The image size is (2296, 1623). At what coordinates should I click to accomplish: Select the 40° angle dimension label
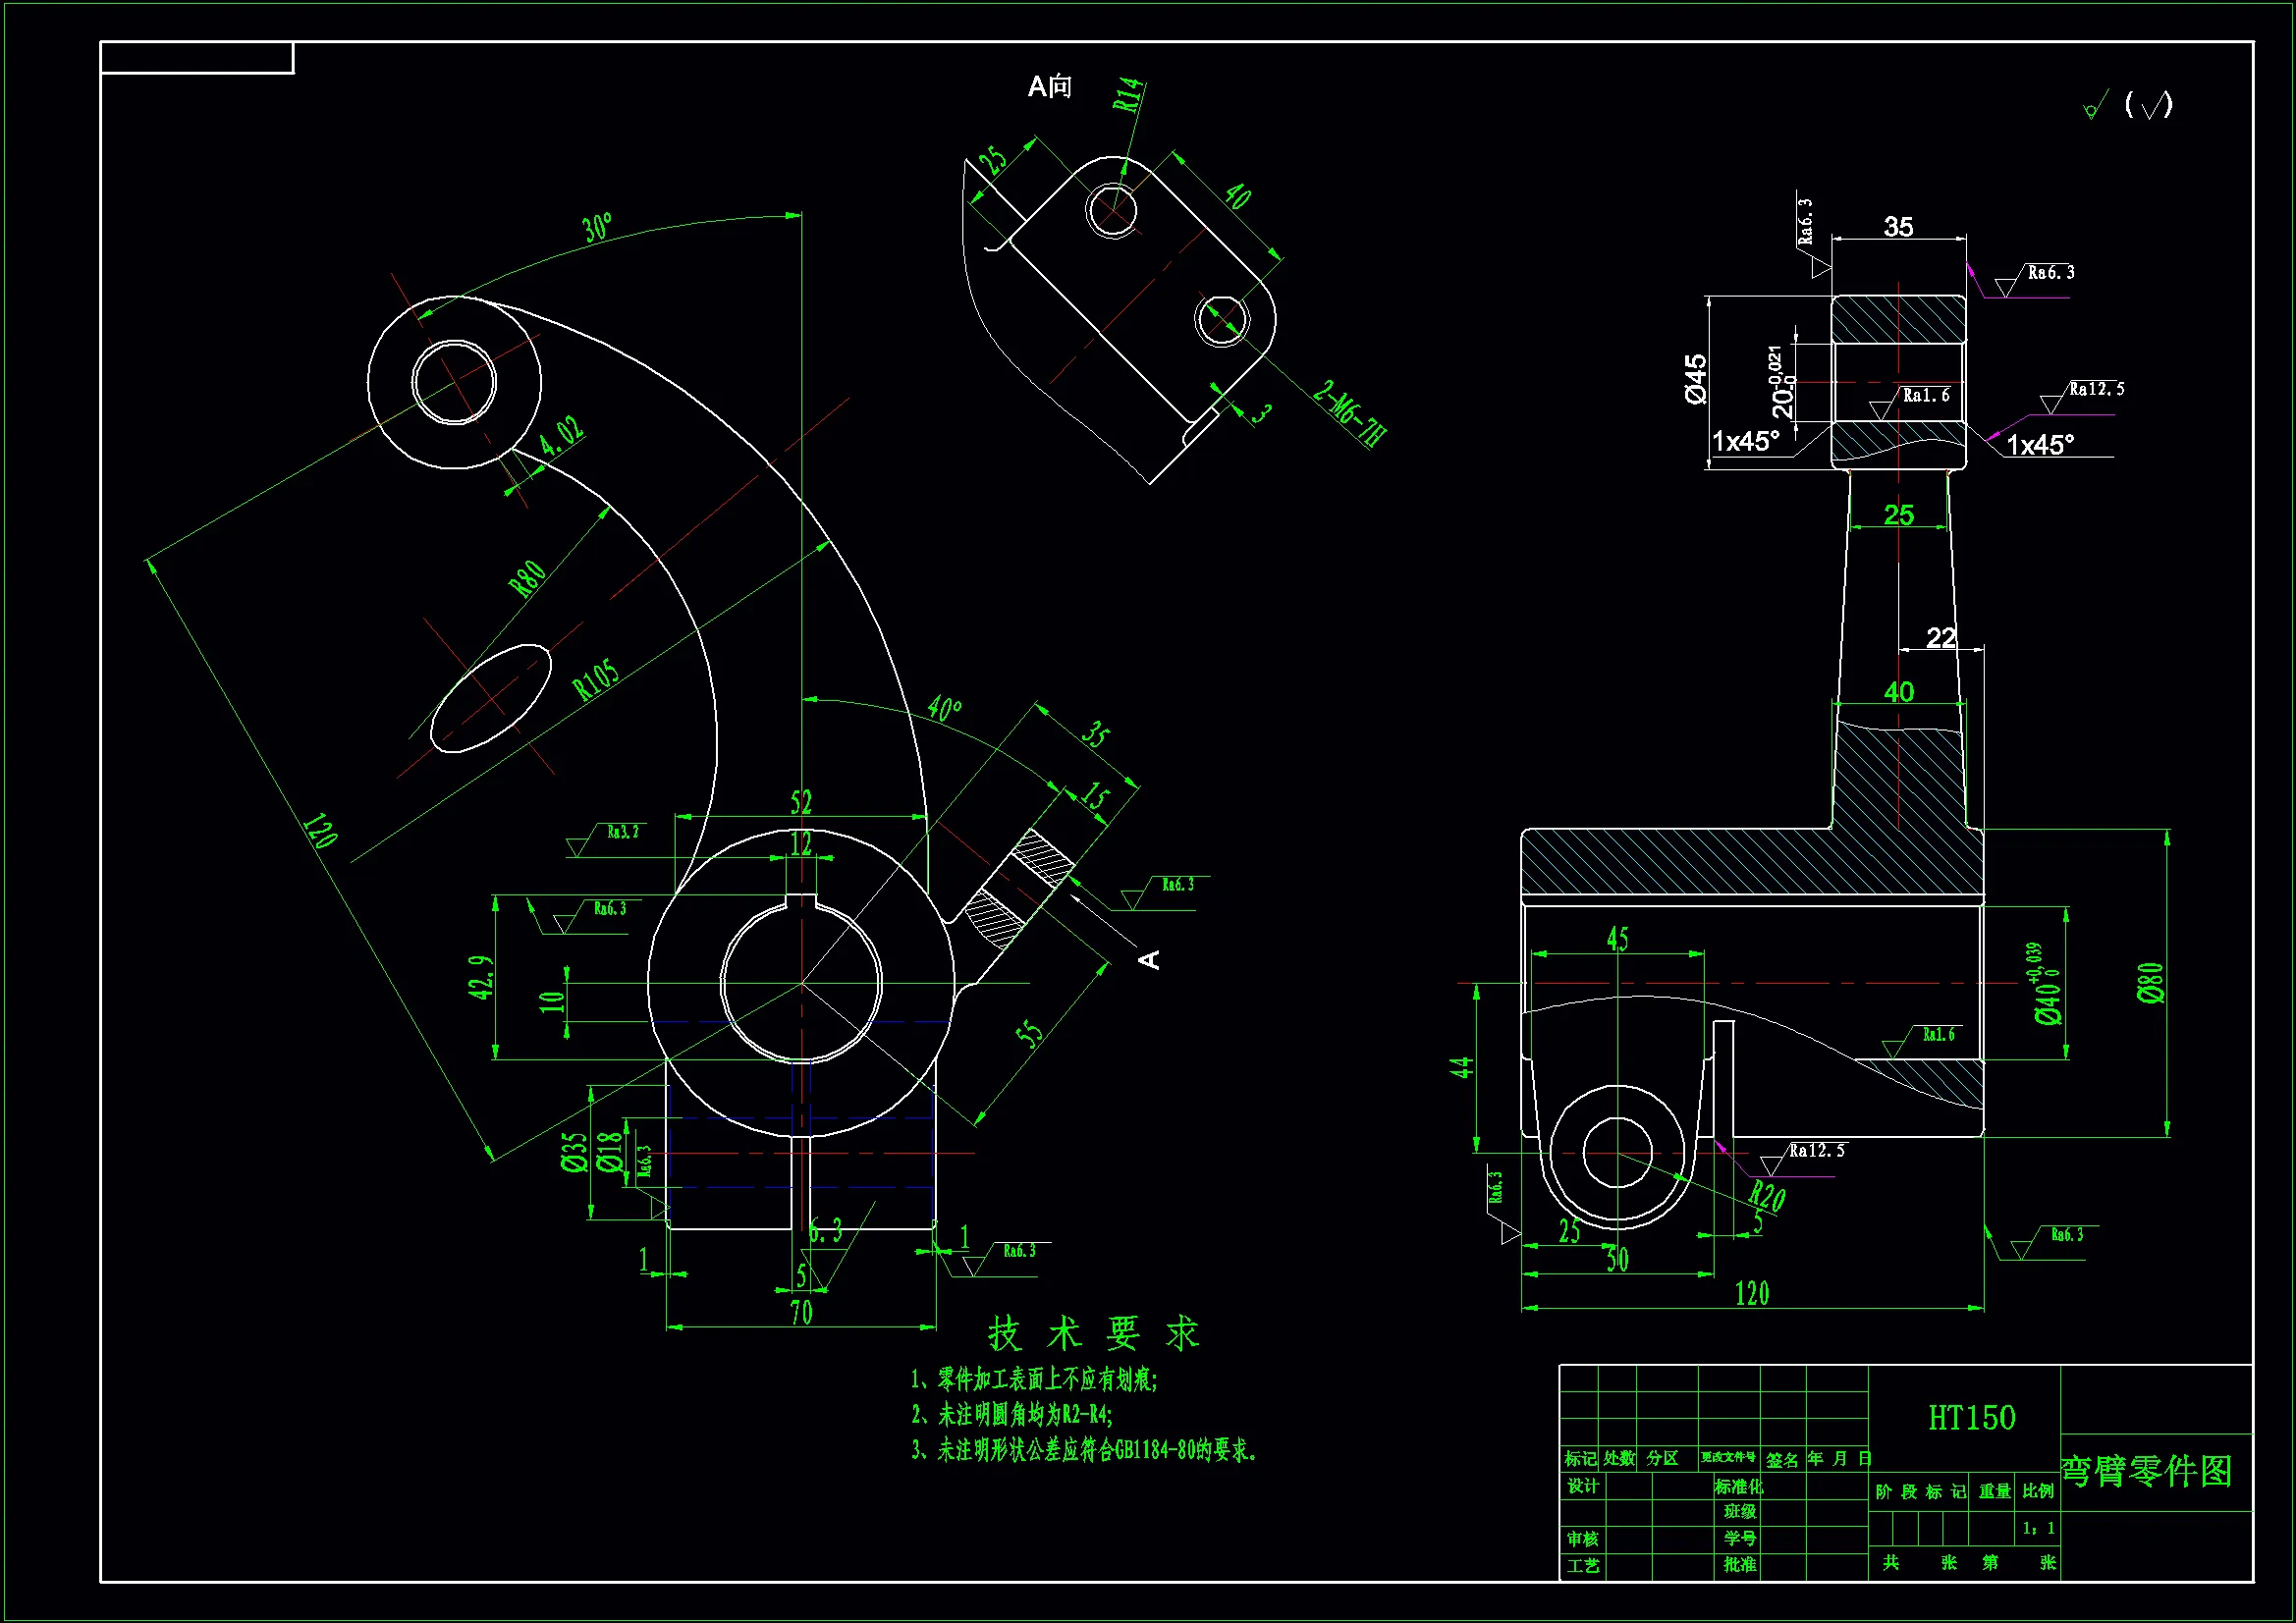tap(944, 709)
